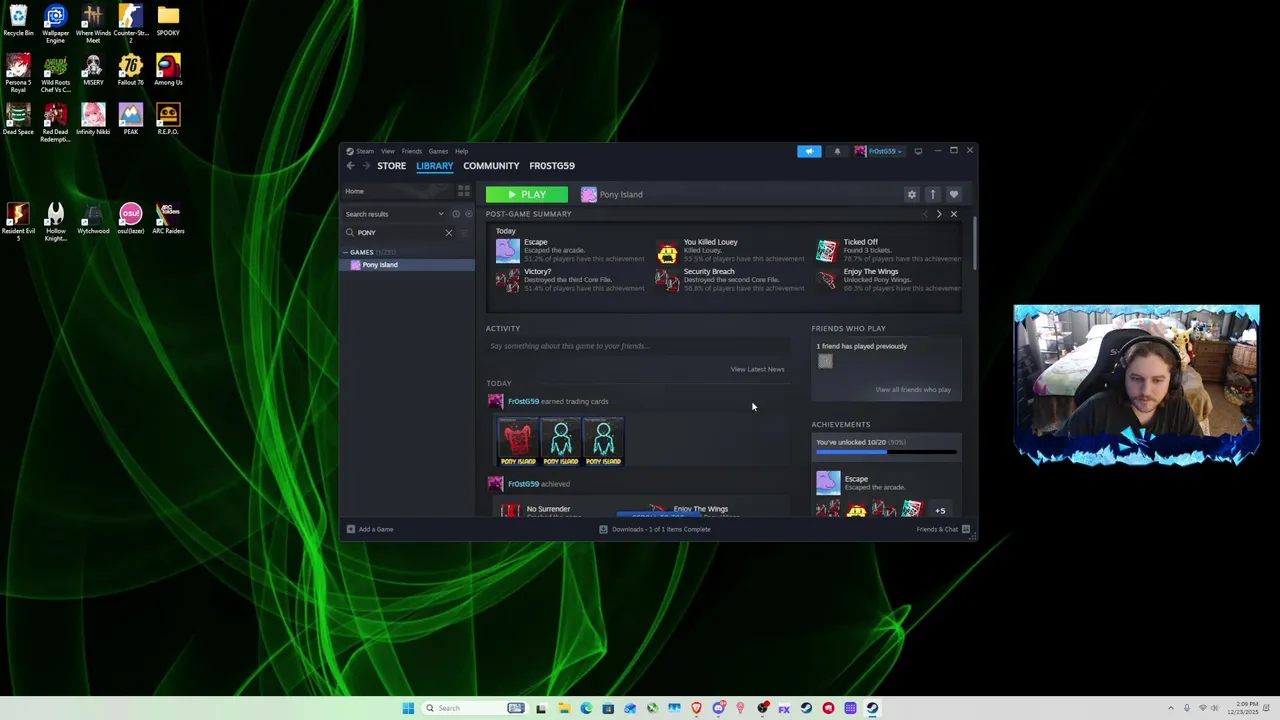Click the Ticked Off achievement icon
The height and width of the screenshot is (720, 1280).
(826, 251)
